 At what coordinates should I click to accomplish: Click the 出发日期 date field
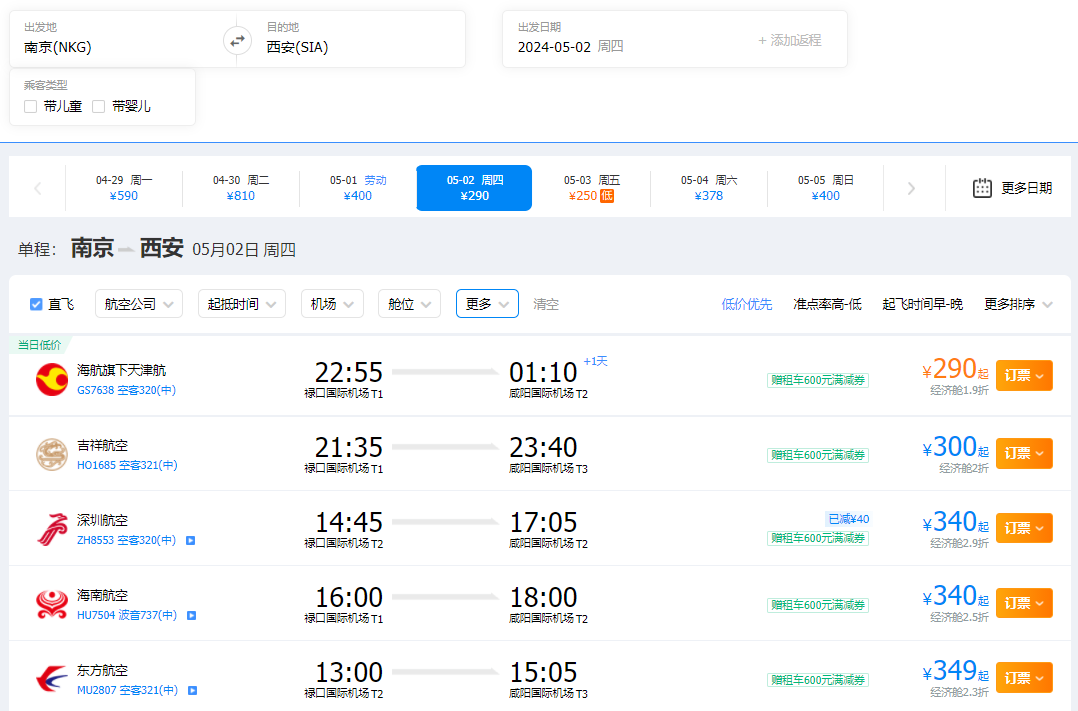tap(600, 40)
